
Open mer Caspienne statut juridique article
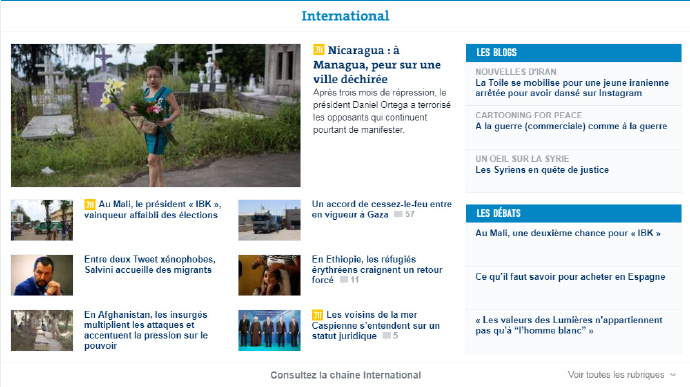(x=375, y=325)
